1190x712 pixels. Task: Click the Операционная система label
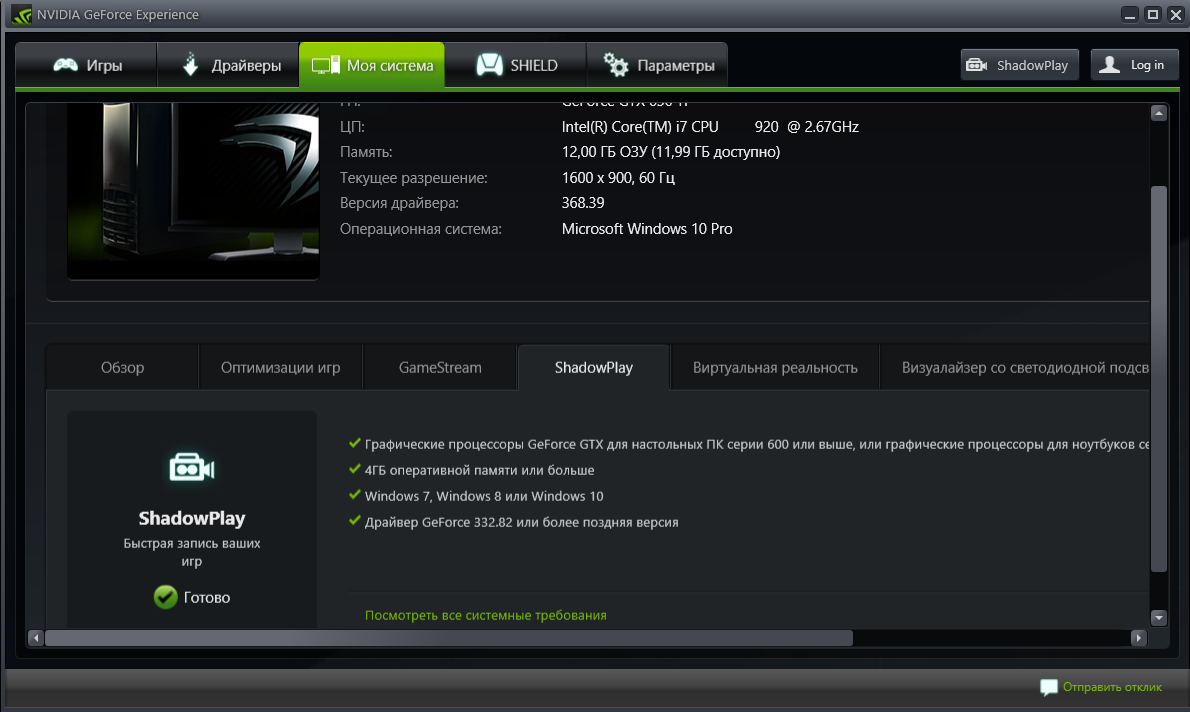(420, 228)
